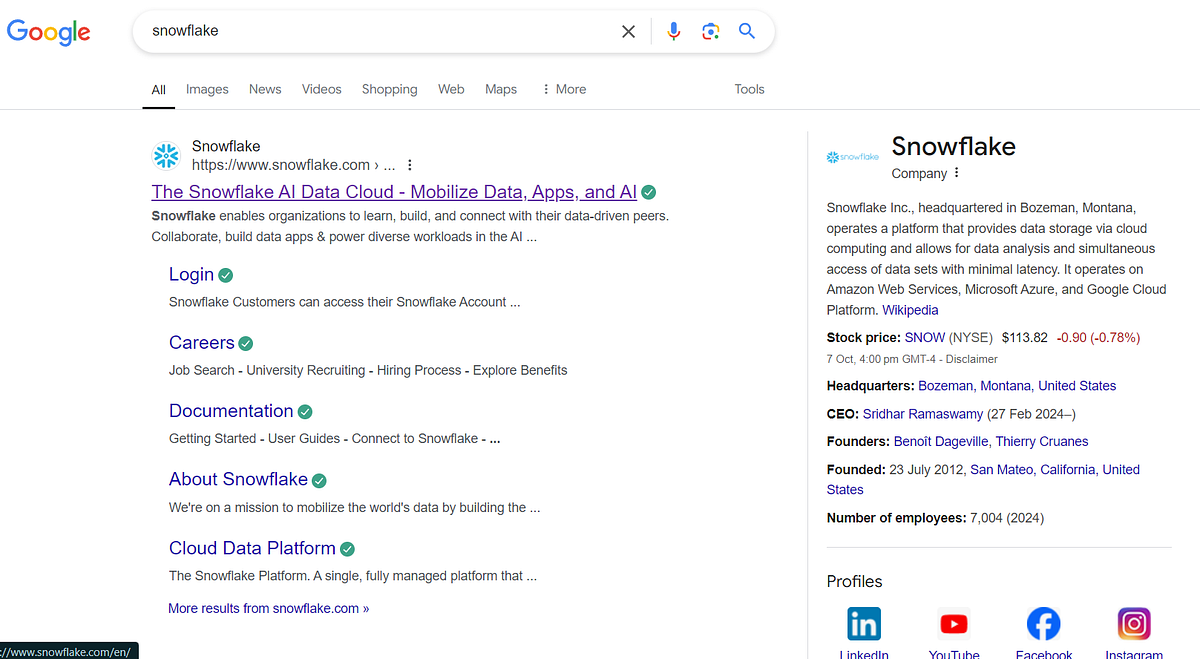Clear the search query with the X icon
The image size is (1200, 659).
point(628,31)
